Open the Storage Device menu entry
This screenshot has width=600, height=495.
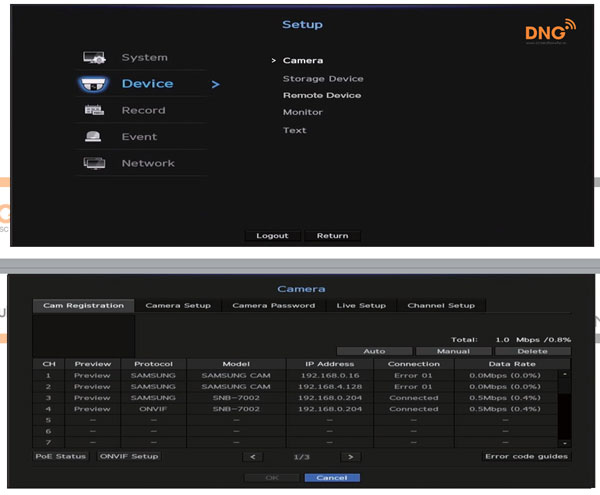point(322,78)
